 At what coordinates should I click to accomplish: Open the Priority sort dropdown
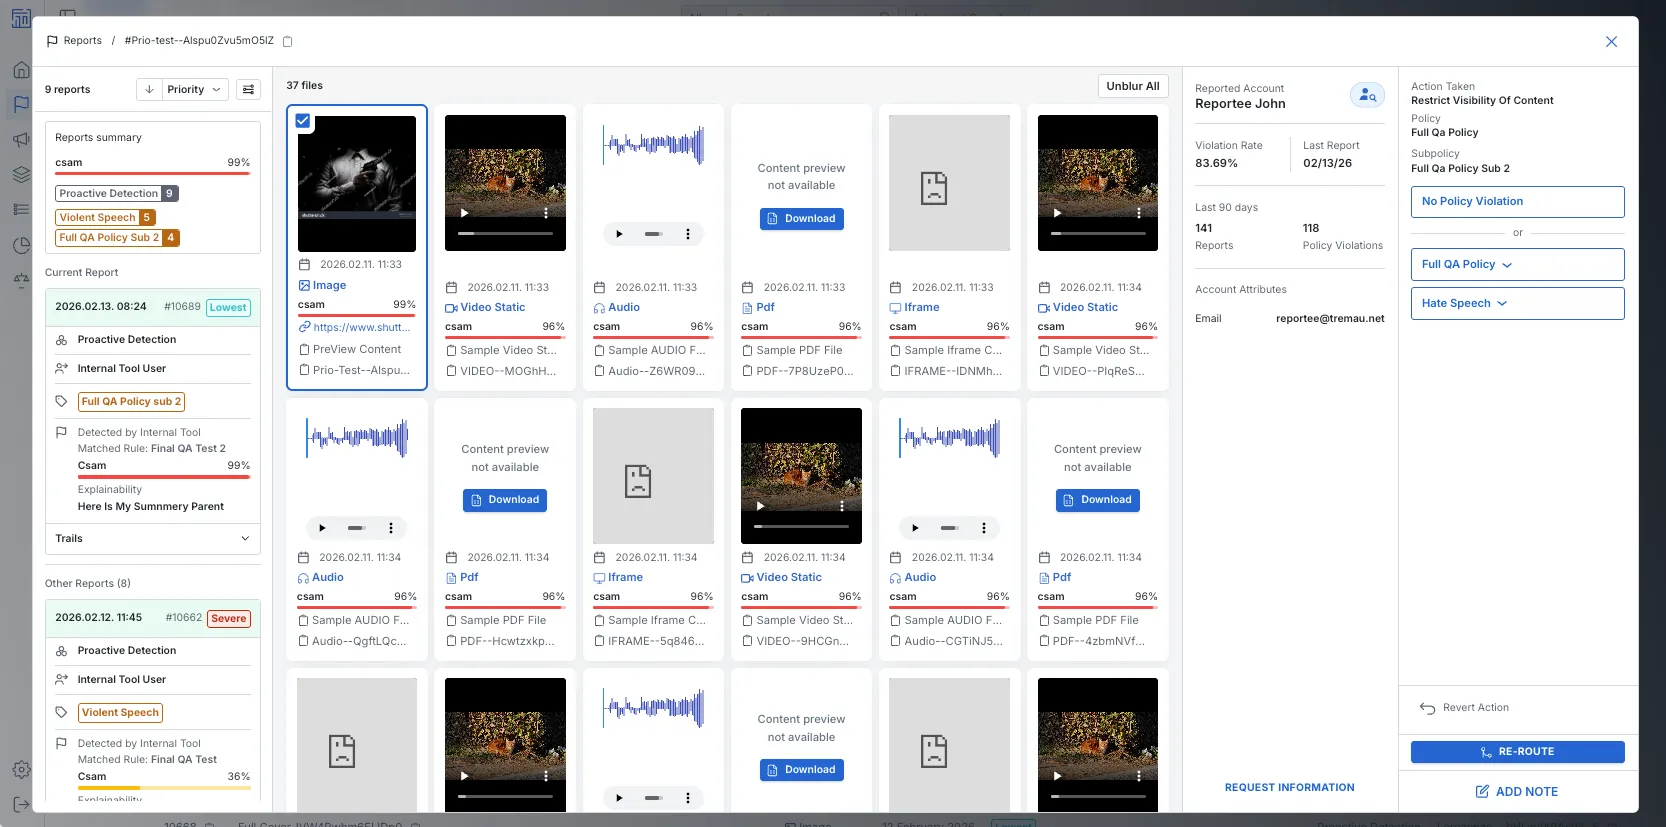pos(195,90)
